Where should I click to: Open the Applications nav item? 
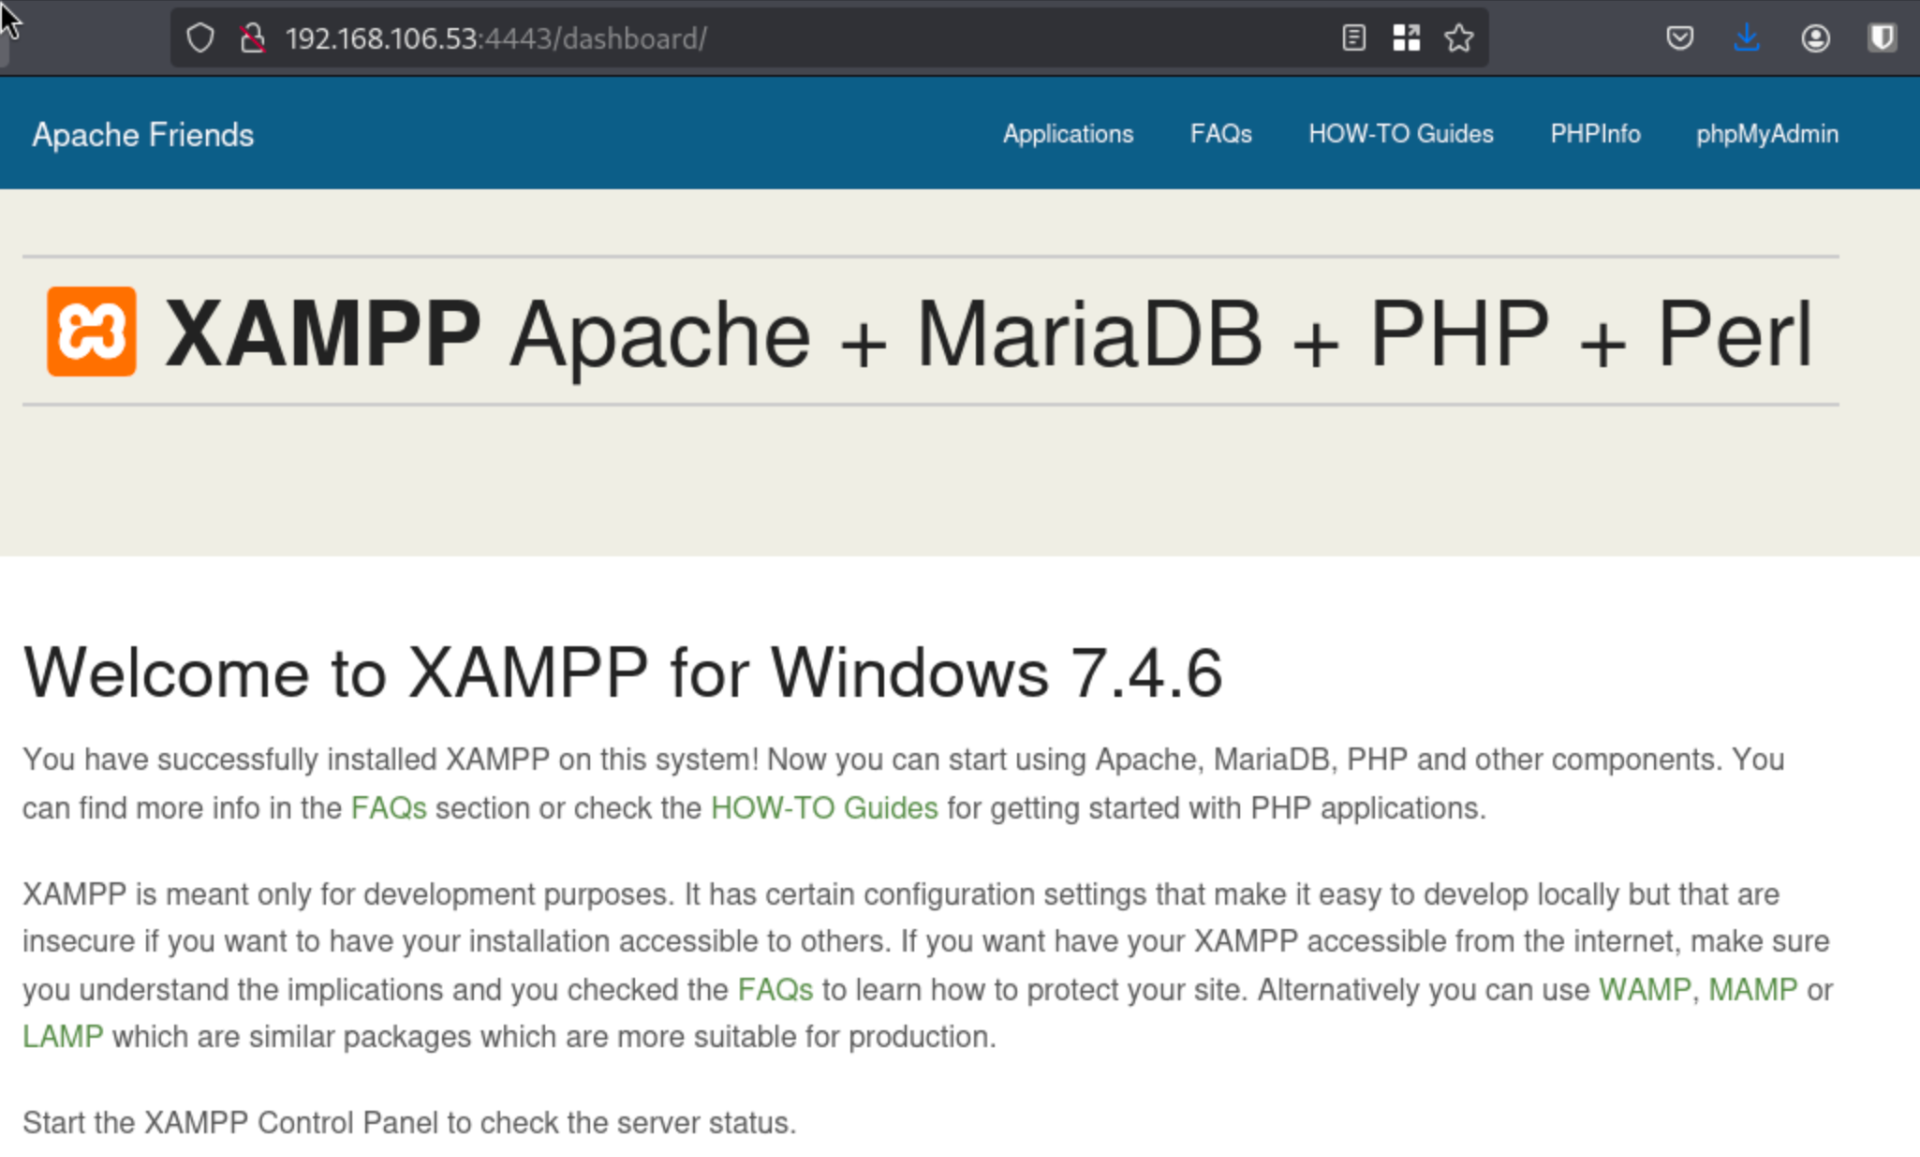1067,134
